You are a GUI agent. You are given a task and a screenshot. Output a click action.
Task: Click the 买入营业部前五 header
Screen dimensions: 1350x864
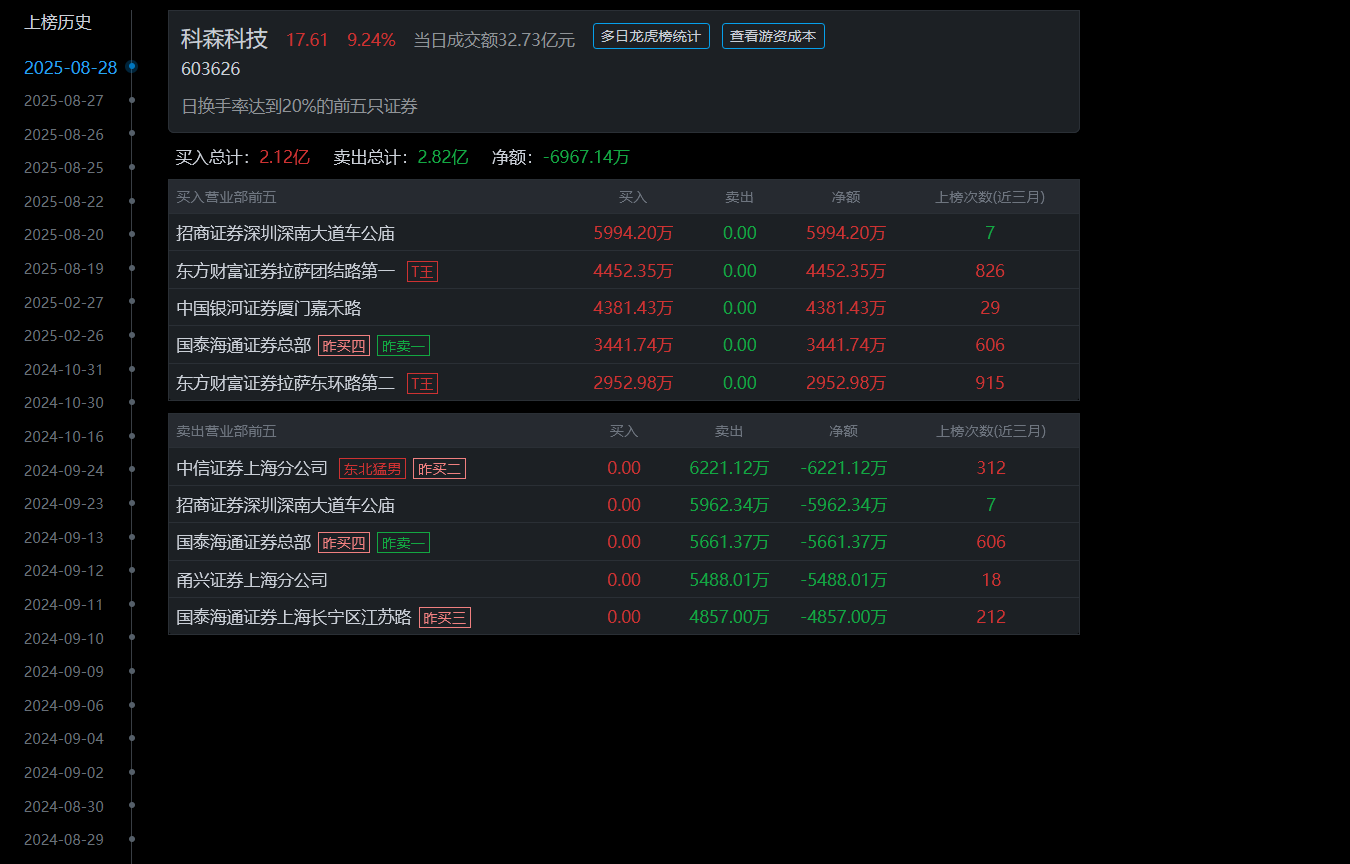(x=226, y=197)
